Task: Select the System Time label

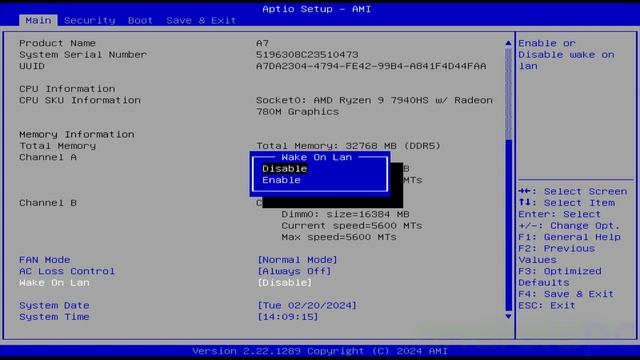Action: (54, 317)
